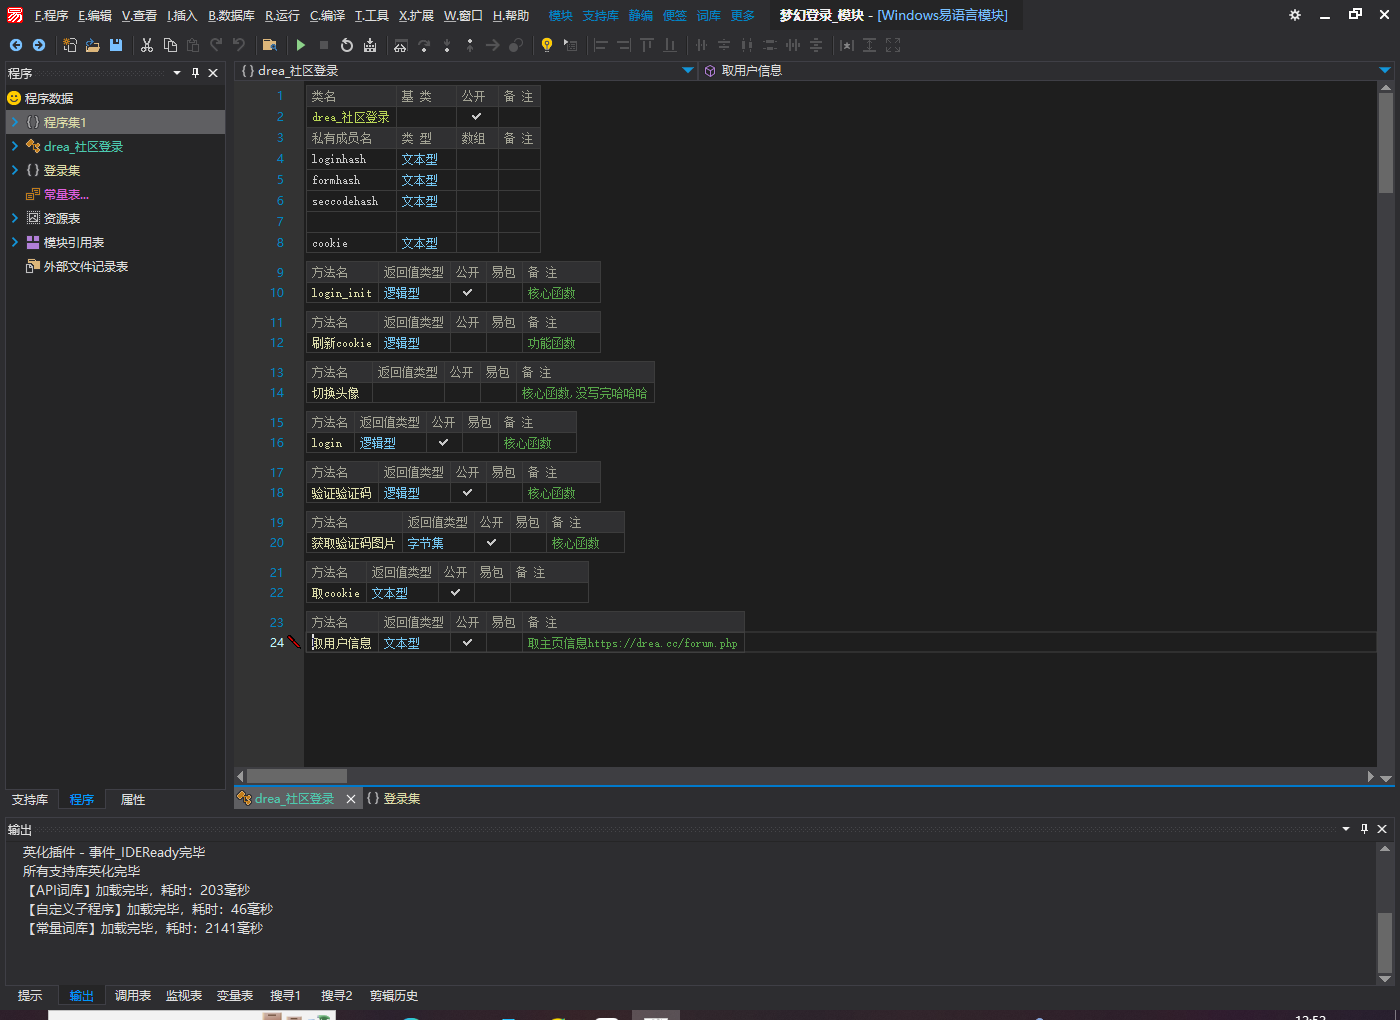This screenshot has height=1020, width=1400.
Task: Toggle 公开 checkbox for 取用户信息 method
Action: point(467,643)
